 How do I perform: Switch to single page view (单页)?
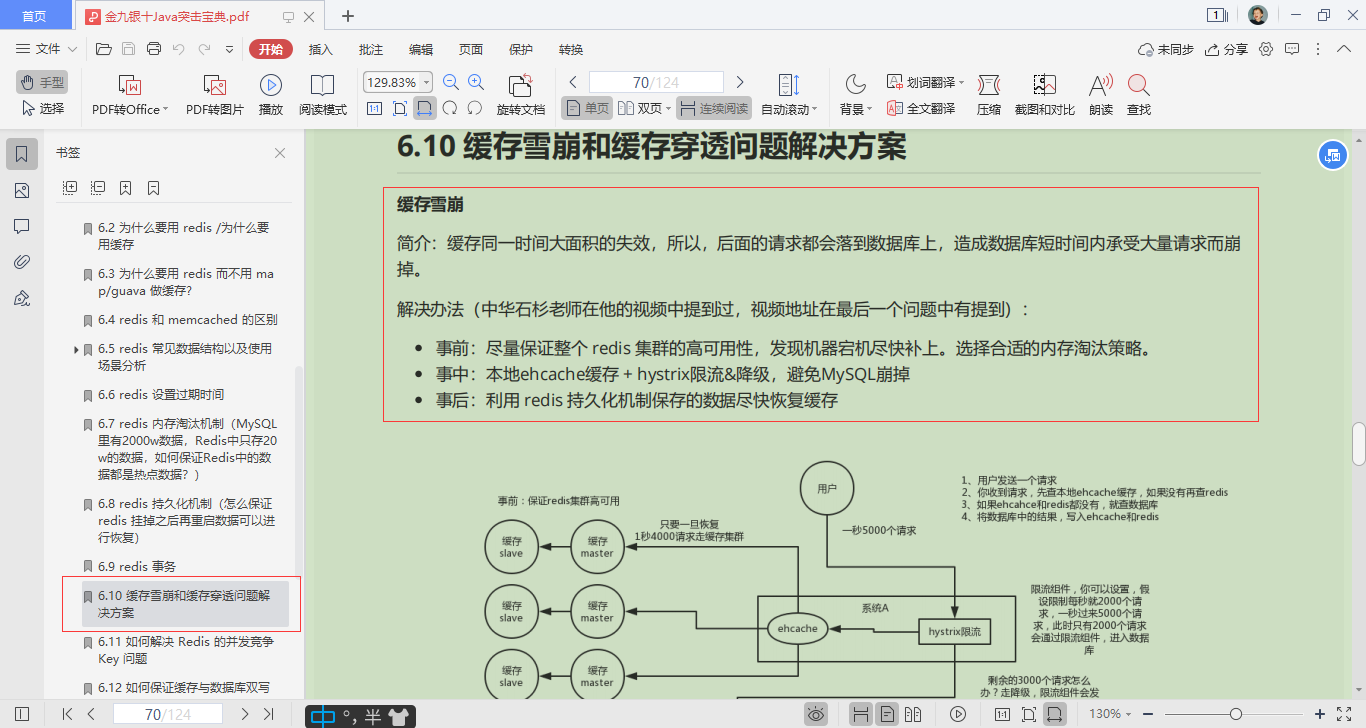coord(587,108)
